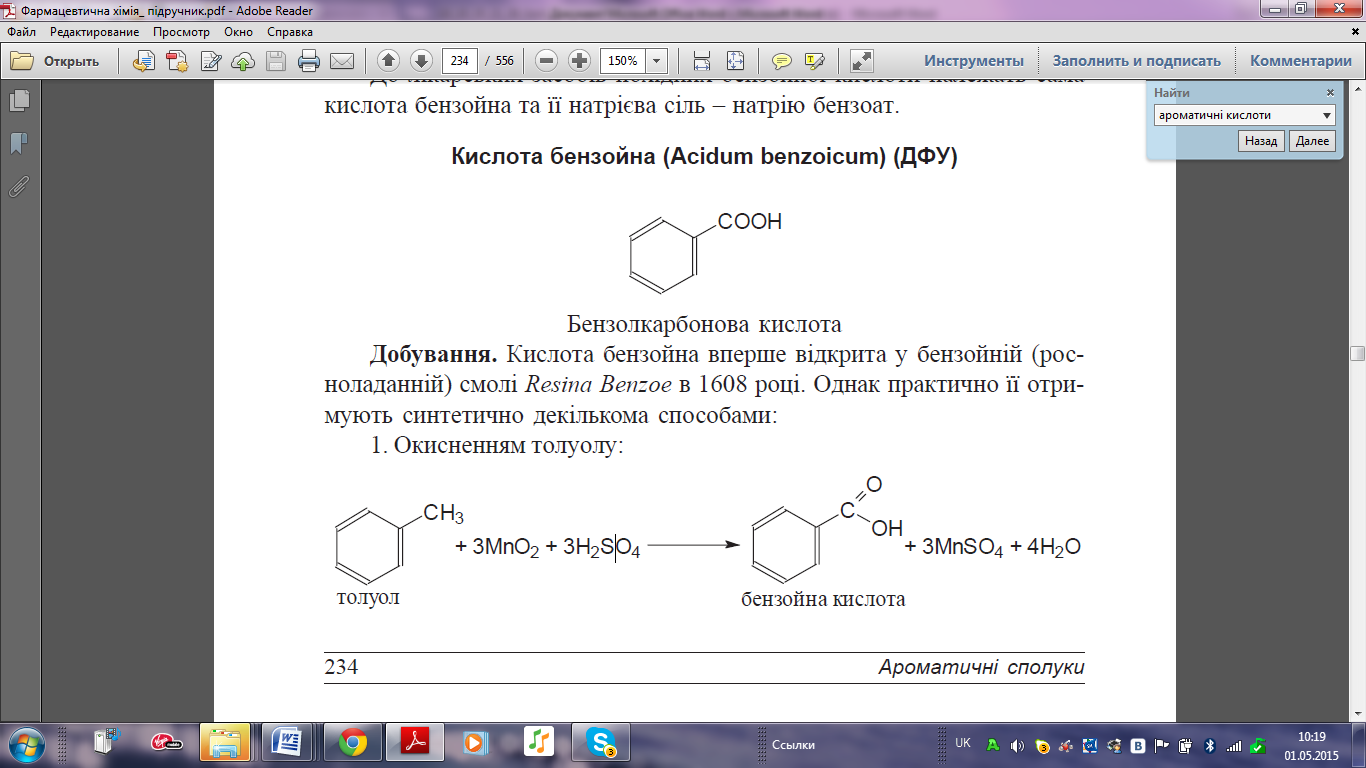1366x768 pixels.
Task: Click the find text field with ароматичні кислоти
Action: pyautogui.click(x=1236, y=115)
